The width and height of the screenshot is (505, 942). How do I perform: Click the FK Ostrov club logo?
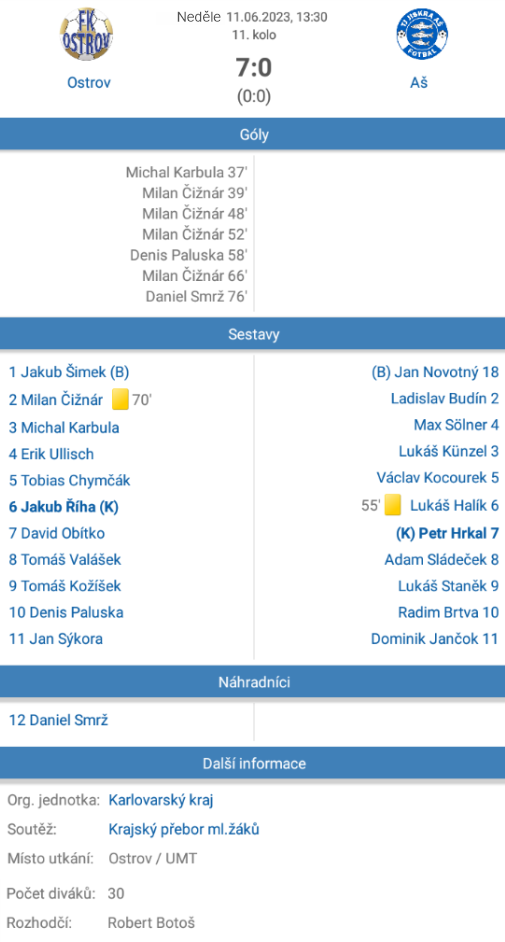88,34
